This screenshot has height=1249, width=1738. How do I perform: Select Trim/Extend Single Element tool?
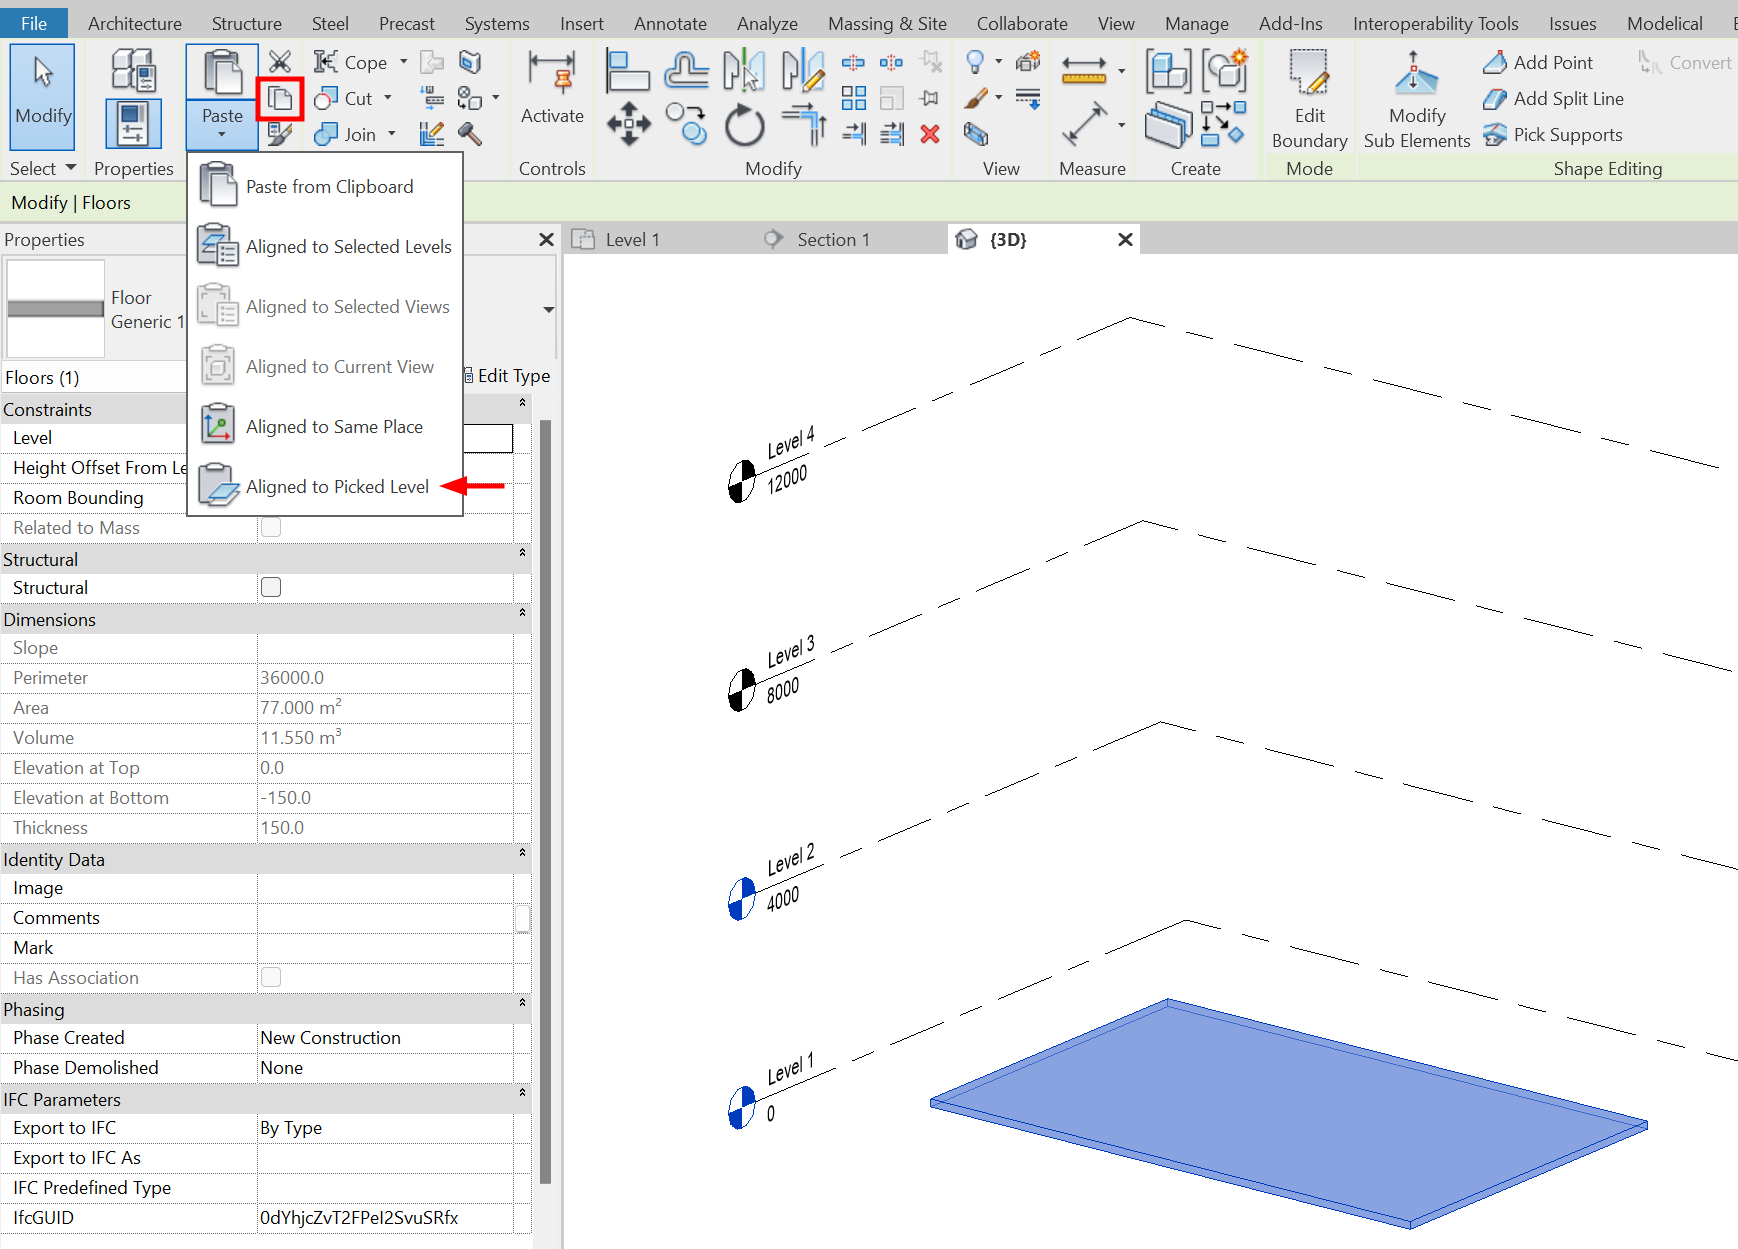click(853, 134)
